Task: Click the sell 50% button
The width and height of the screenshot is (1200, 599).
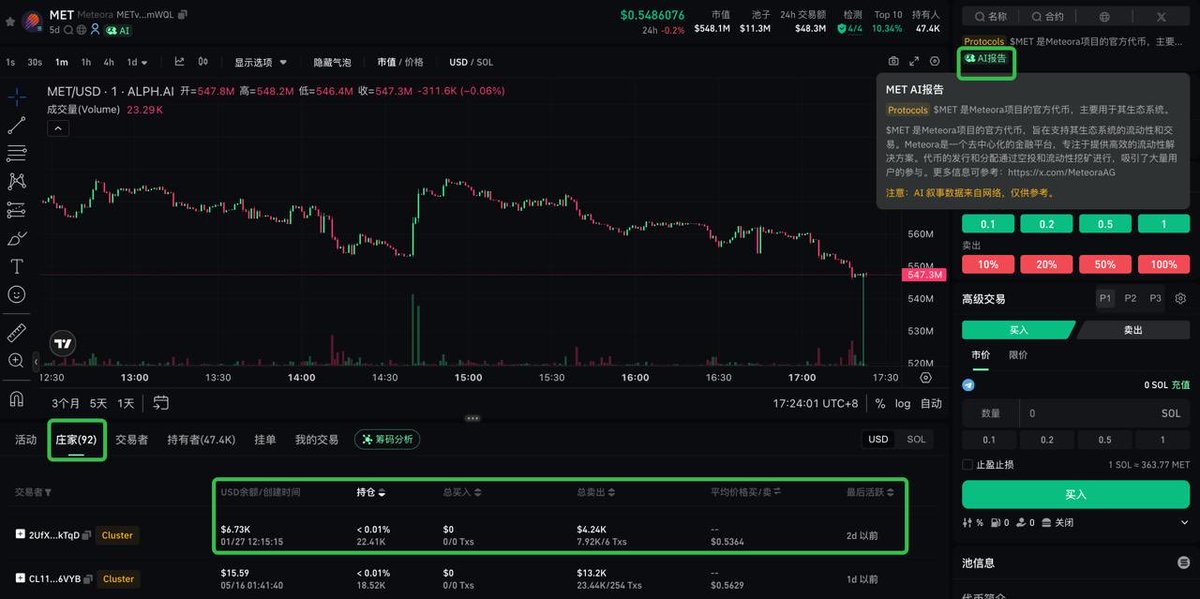Action: coord(1105,264)
